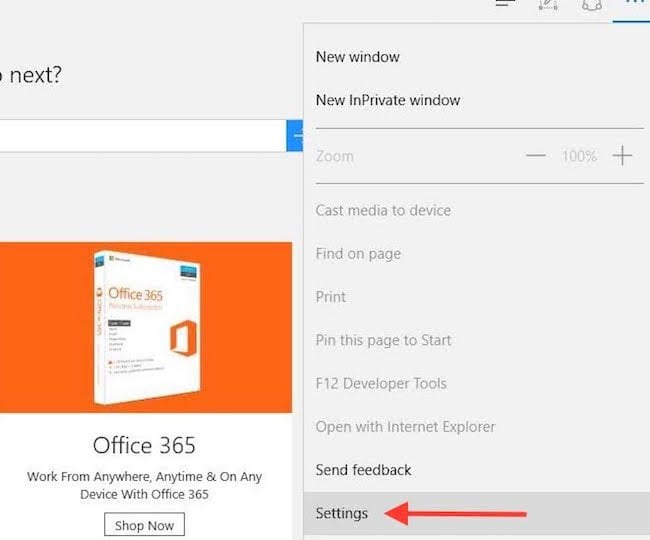
Task: Click the Zoom label in menu
Action: [335, 156]
